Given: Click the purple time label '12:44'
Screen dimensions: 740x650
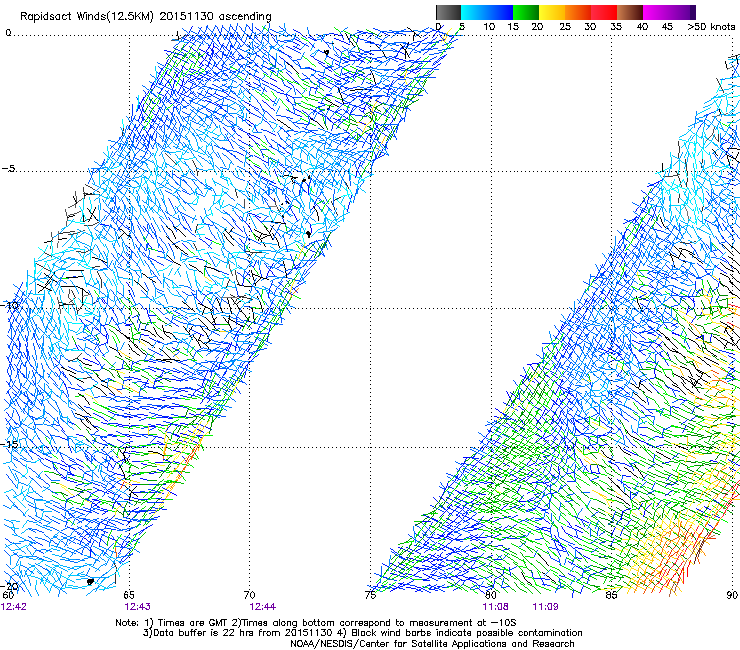Looking at the screenshot, I should 263,607.
